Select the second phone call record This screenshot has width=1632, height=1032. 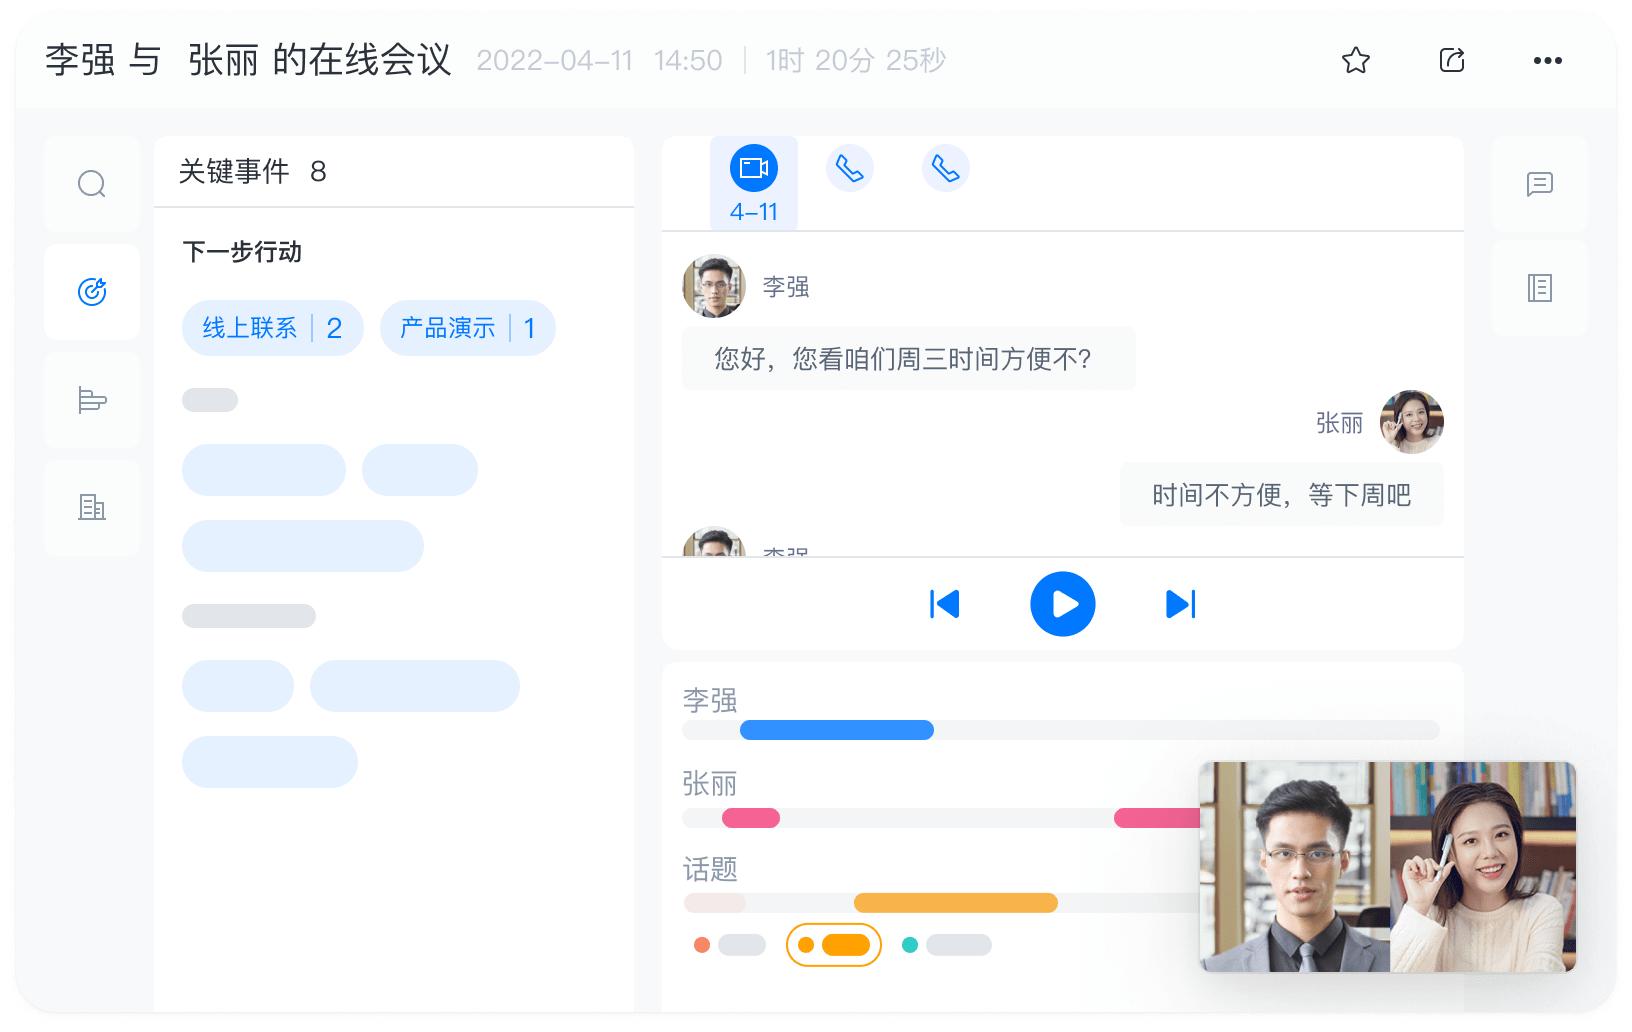pos(946,168)
